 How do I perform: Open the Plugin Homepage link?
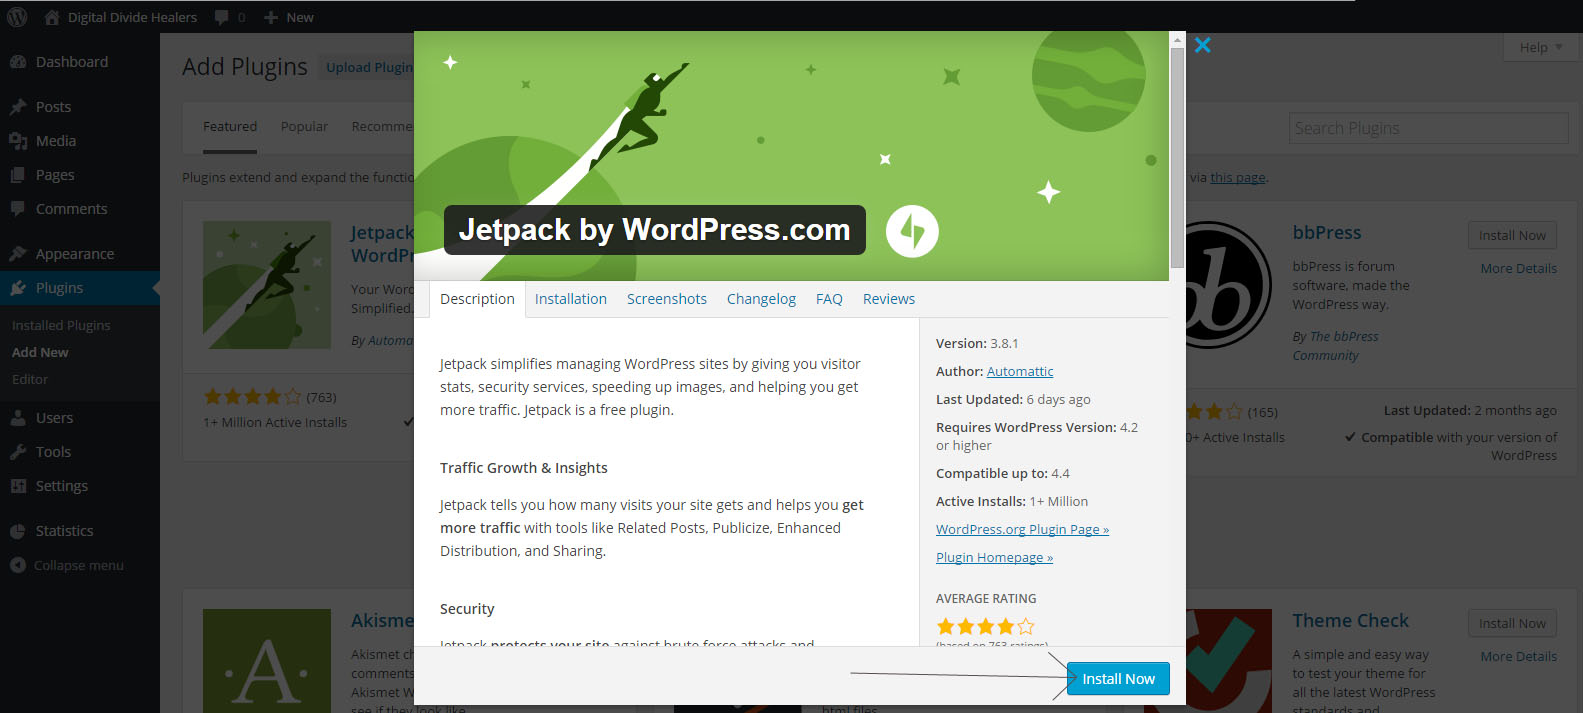[994, 557]
